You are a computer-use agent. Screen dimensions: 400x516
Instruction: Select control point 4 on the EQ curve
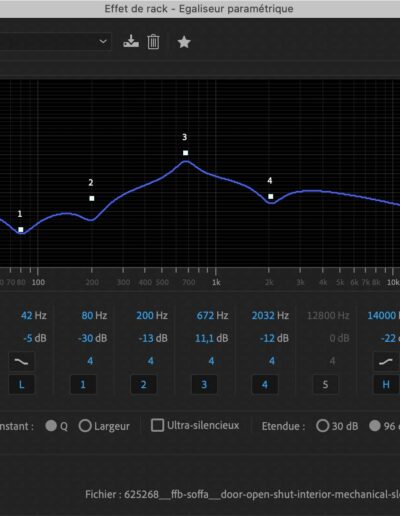pyautogui.click(x=271, y=197)
